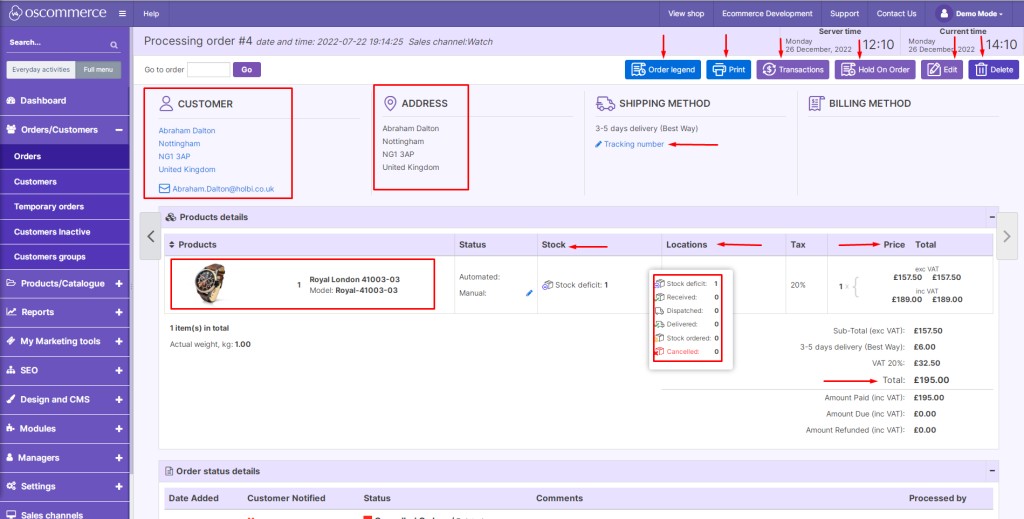Collapse the Products details panel

pyautogui.click(x=992, y=217)
